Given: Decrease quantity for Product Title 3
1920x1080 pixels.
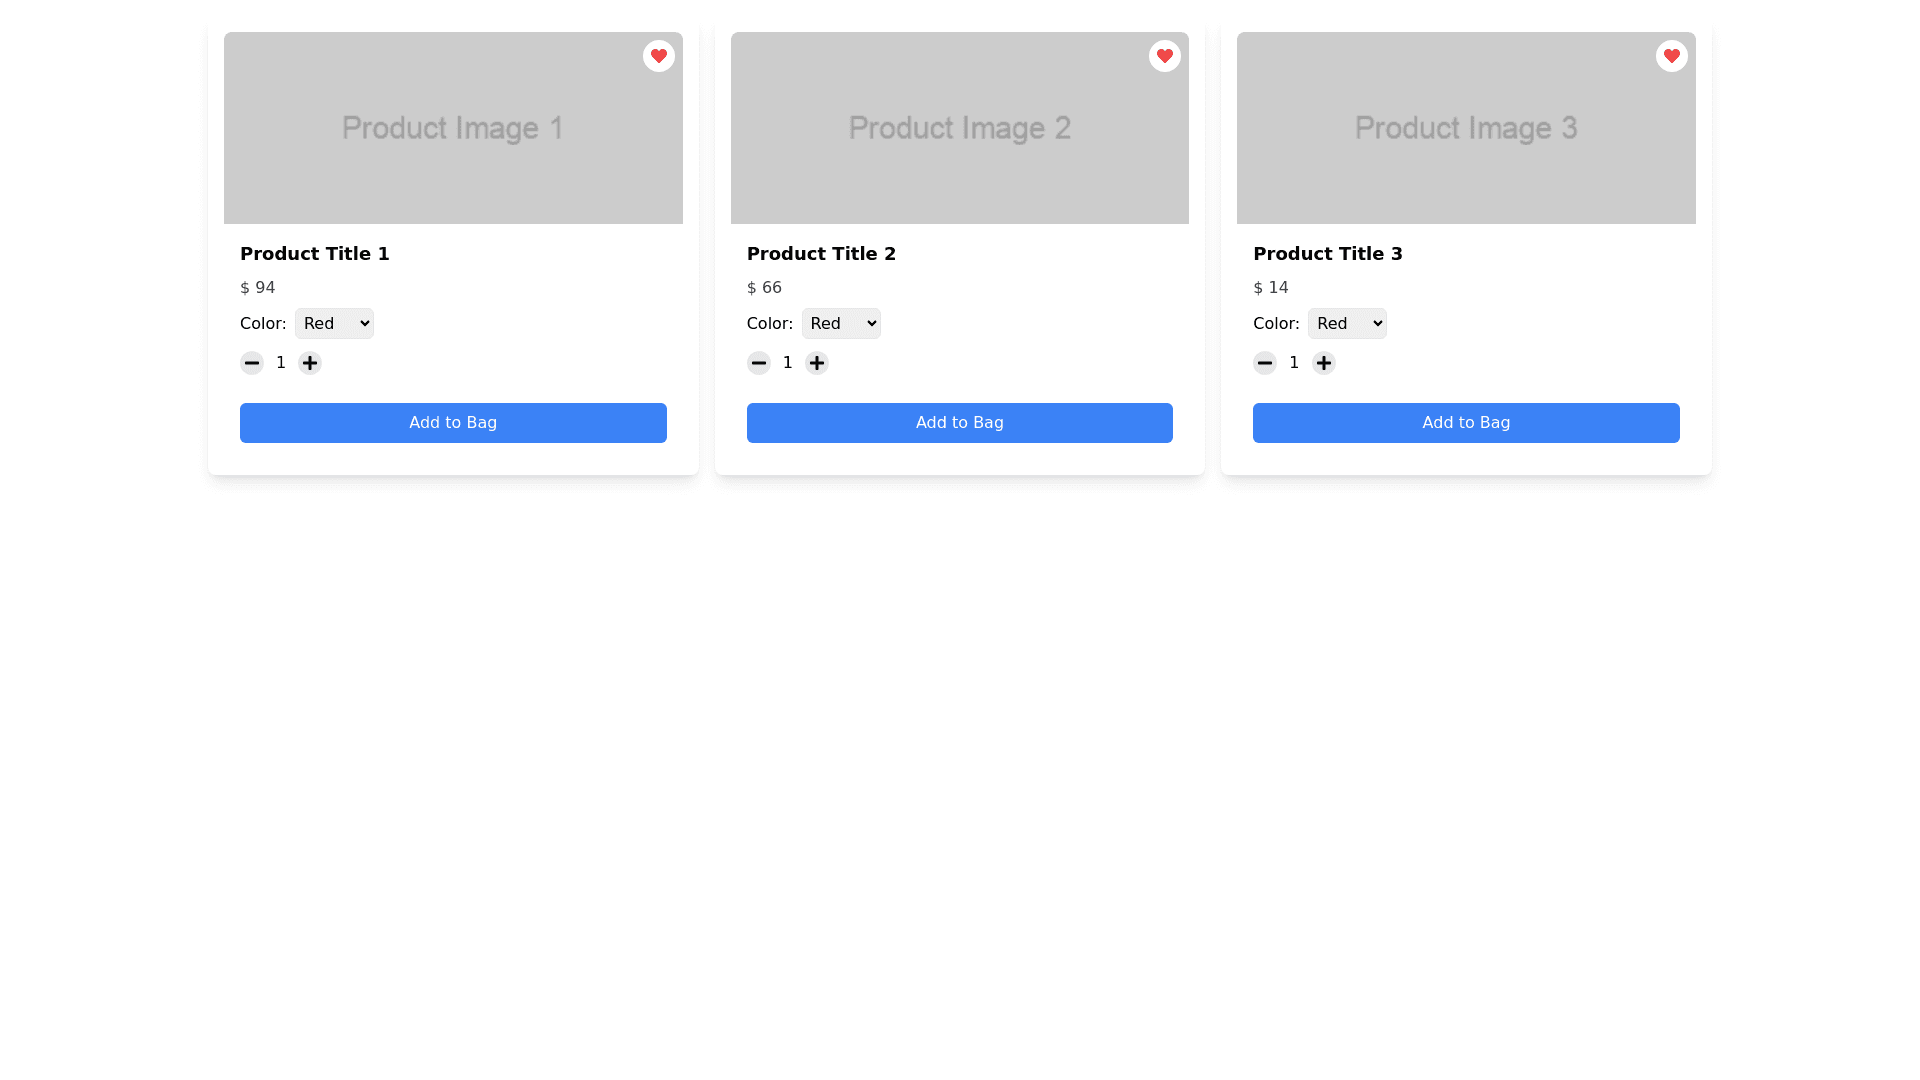Looking at the screenshot, I should tap(1264, 363).
